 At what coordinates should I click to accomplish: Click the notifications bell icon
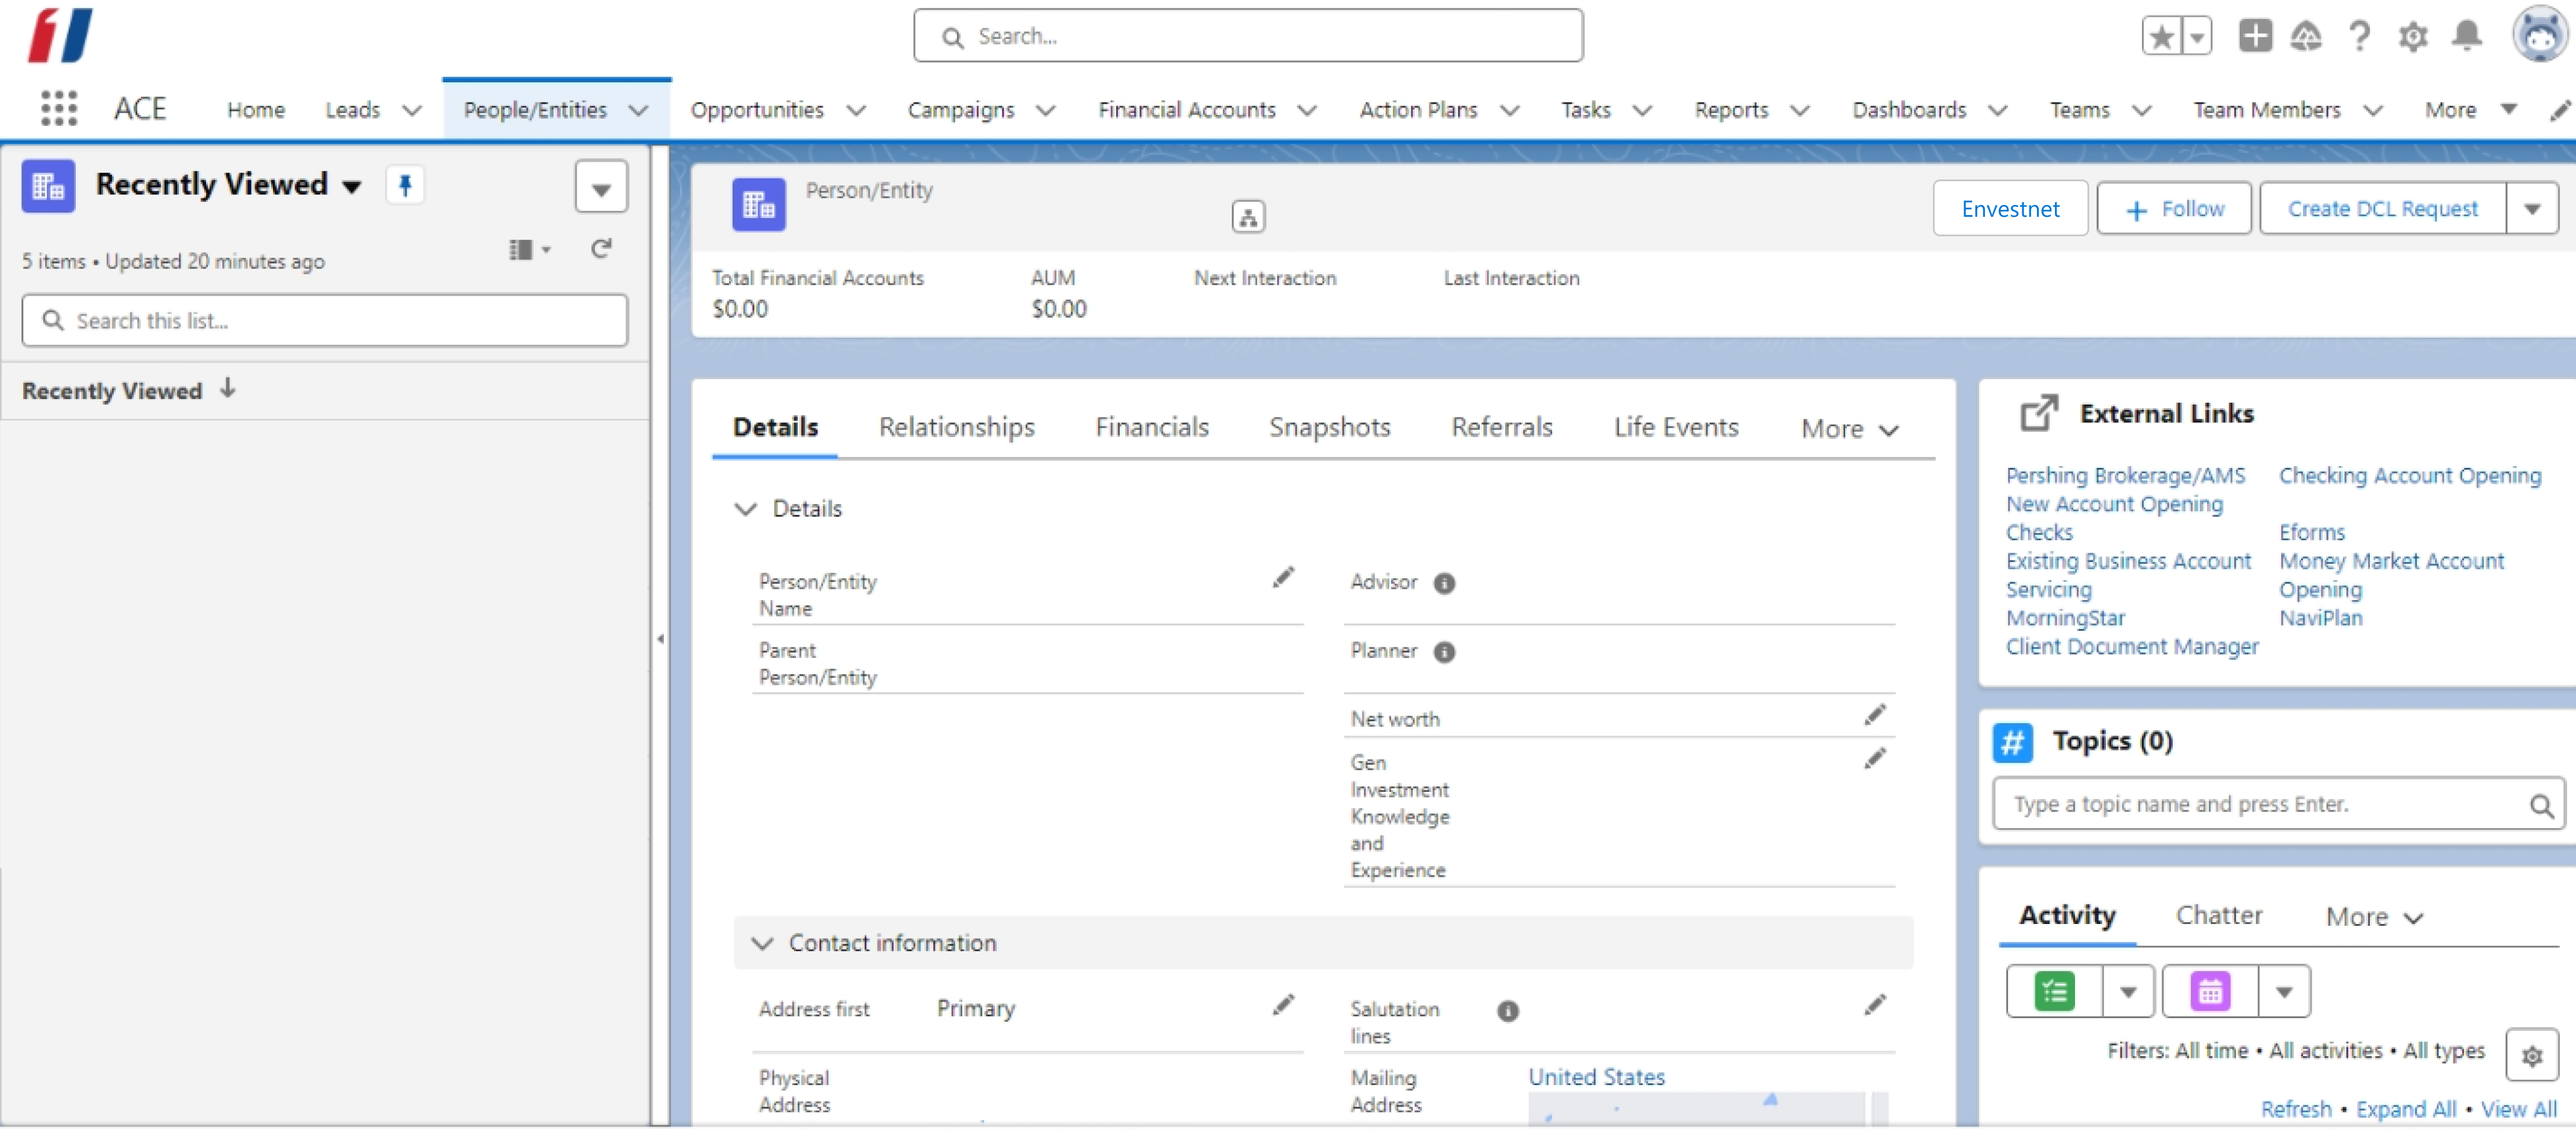tap(2466, 37)
